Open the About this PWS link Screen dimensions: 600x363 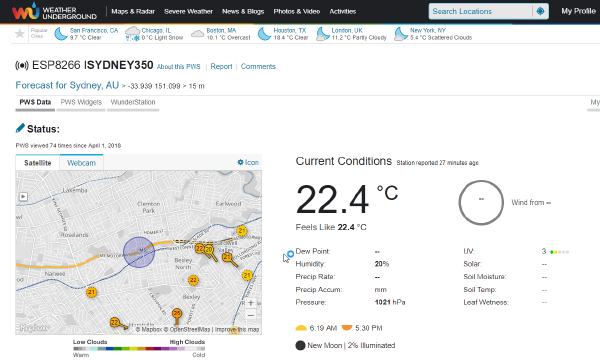click(178, 67)
